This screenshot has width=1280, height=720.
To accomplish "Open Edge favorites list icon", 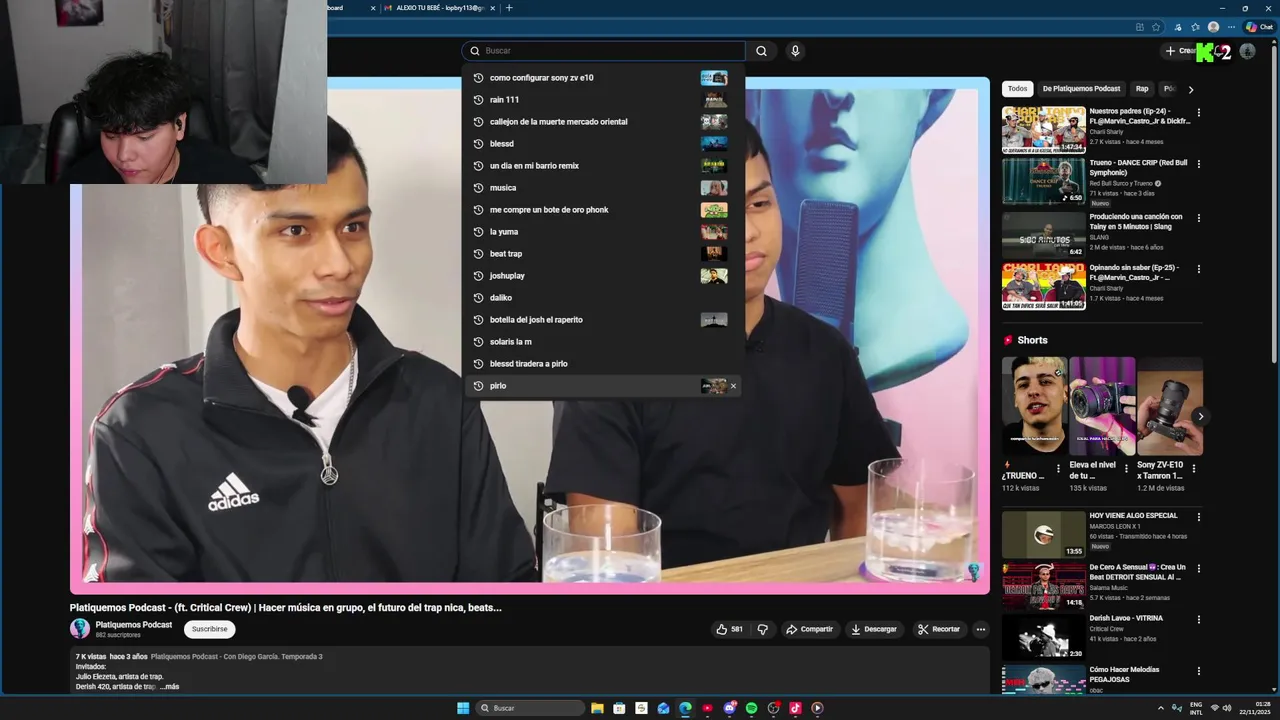I will click(x=1195, y=27).
